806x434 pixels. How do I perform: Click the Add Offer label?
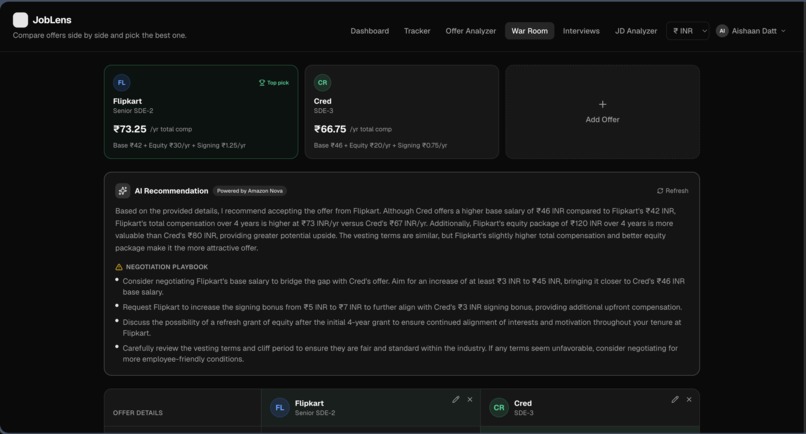click(x=602, y=119)
